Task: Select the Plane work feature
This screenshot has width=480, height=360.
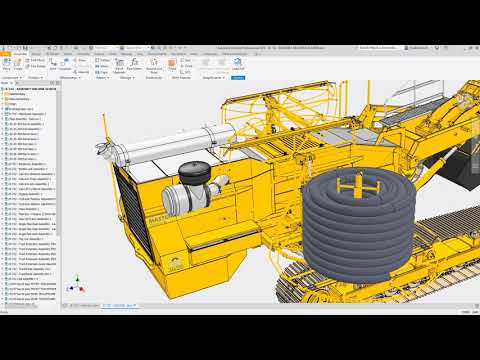Action: pyautogui.click(x=172, y=64)
